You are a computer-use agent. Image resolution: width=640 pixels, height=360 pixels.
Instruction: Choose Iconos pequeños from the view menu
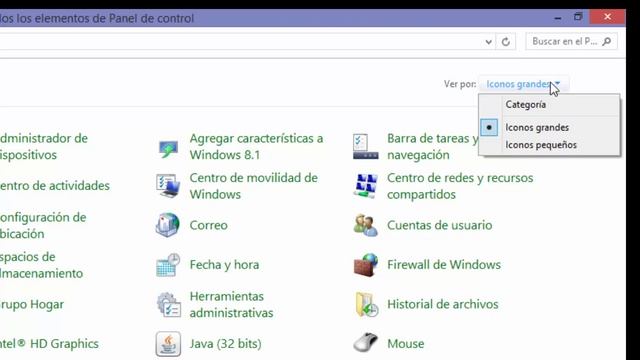pyautogui.click(x=541, y=145)
